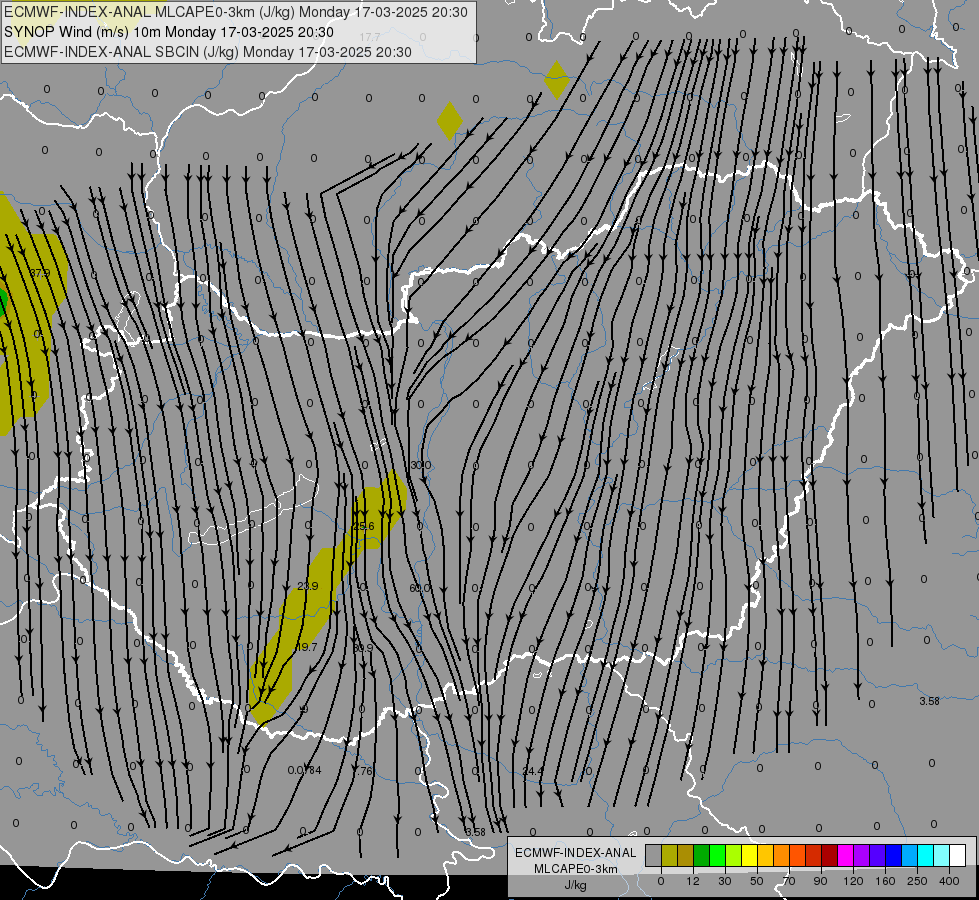Click legend scale value 90

(x=820, y=881)
